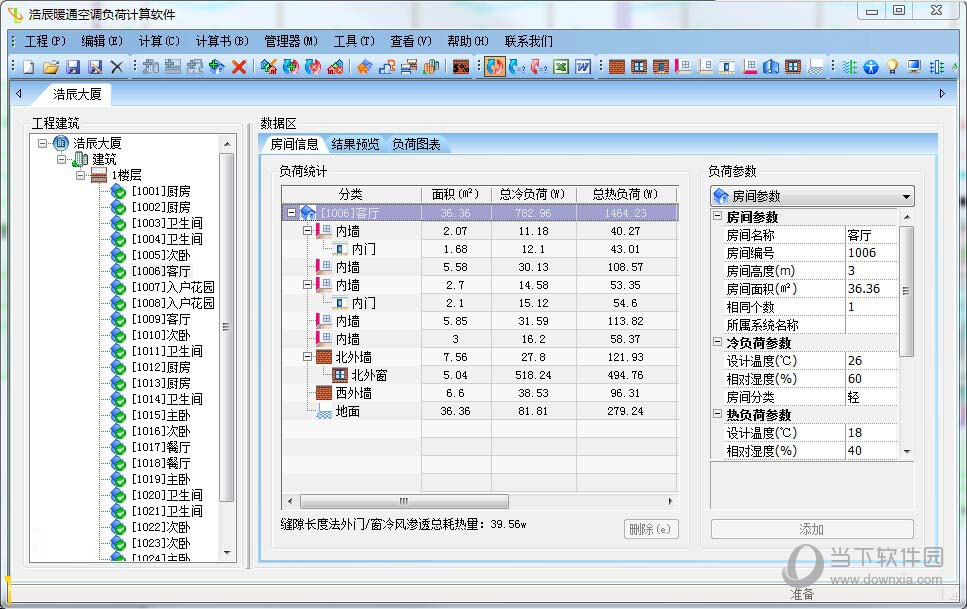Click the city buildings toolbar icon

[431, 67]
